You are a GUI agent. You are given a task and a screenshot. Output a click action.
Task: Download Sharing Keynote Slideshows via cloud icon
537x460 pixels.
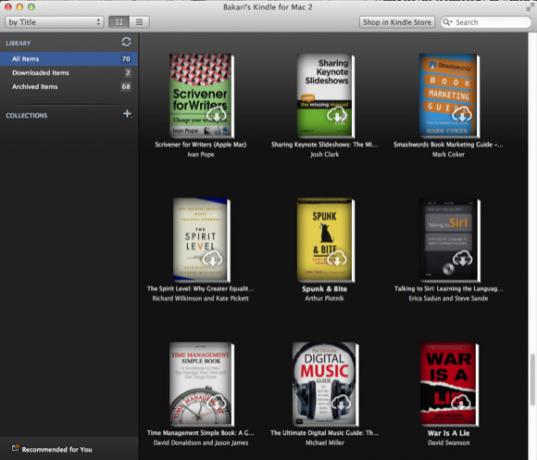pyautogui.click(x=337, y=115)
